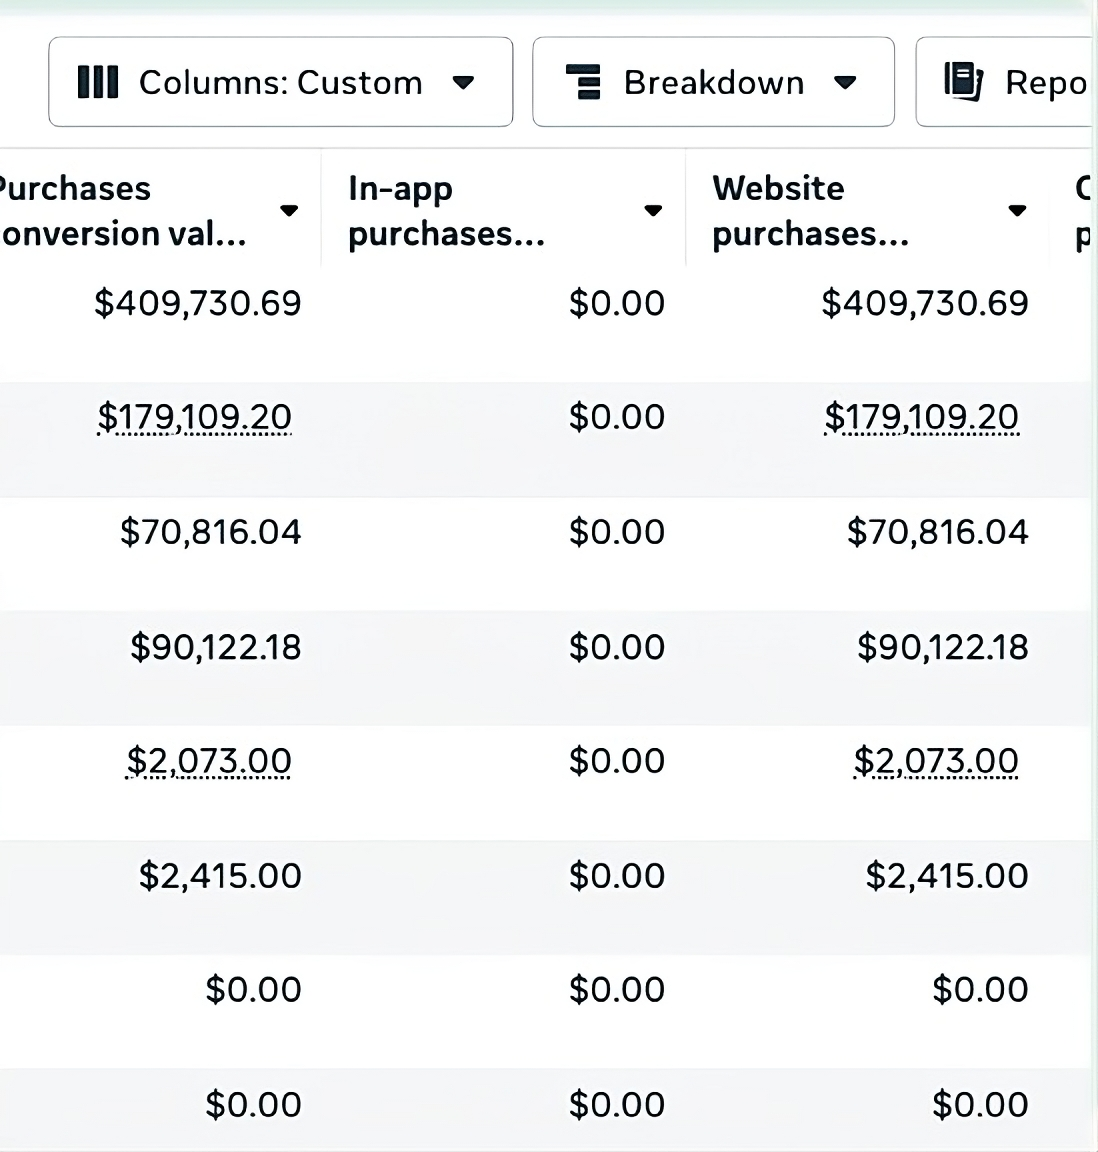The height and width of the screenshot is (1152, 1098).
Task: Open Purchases conversion value column arrow menu
Action: (289, 210)
